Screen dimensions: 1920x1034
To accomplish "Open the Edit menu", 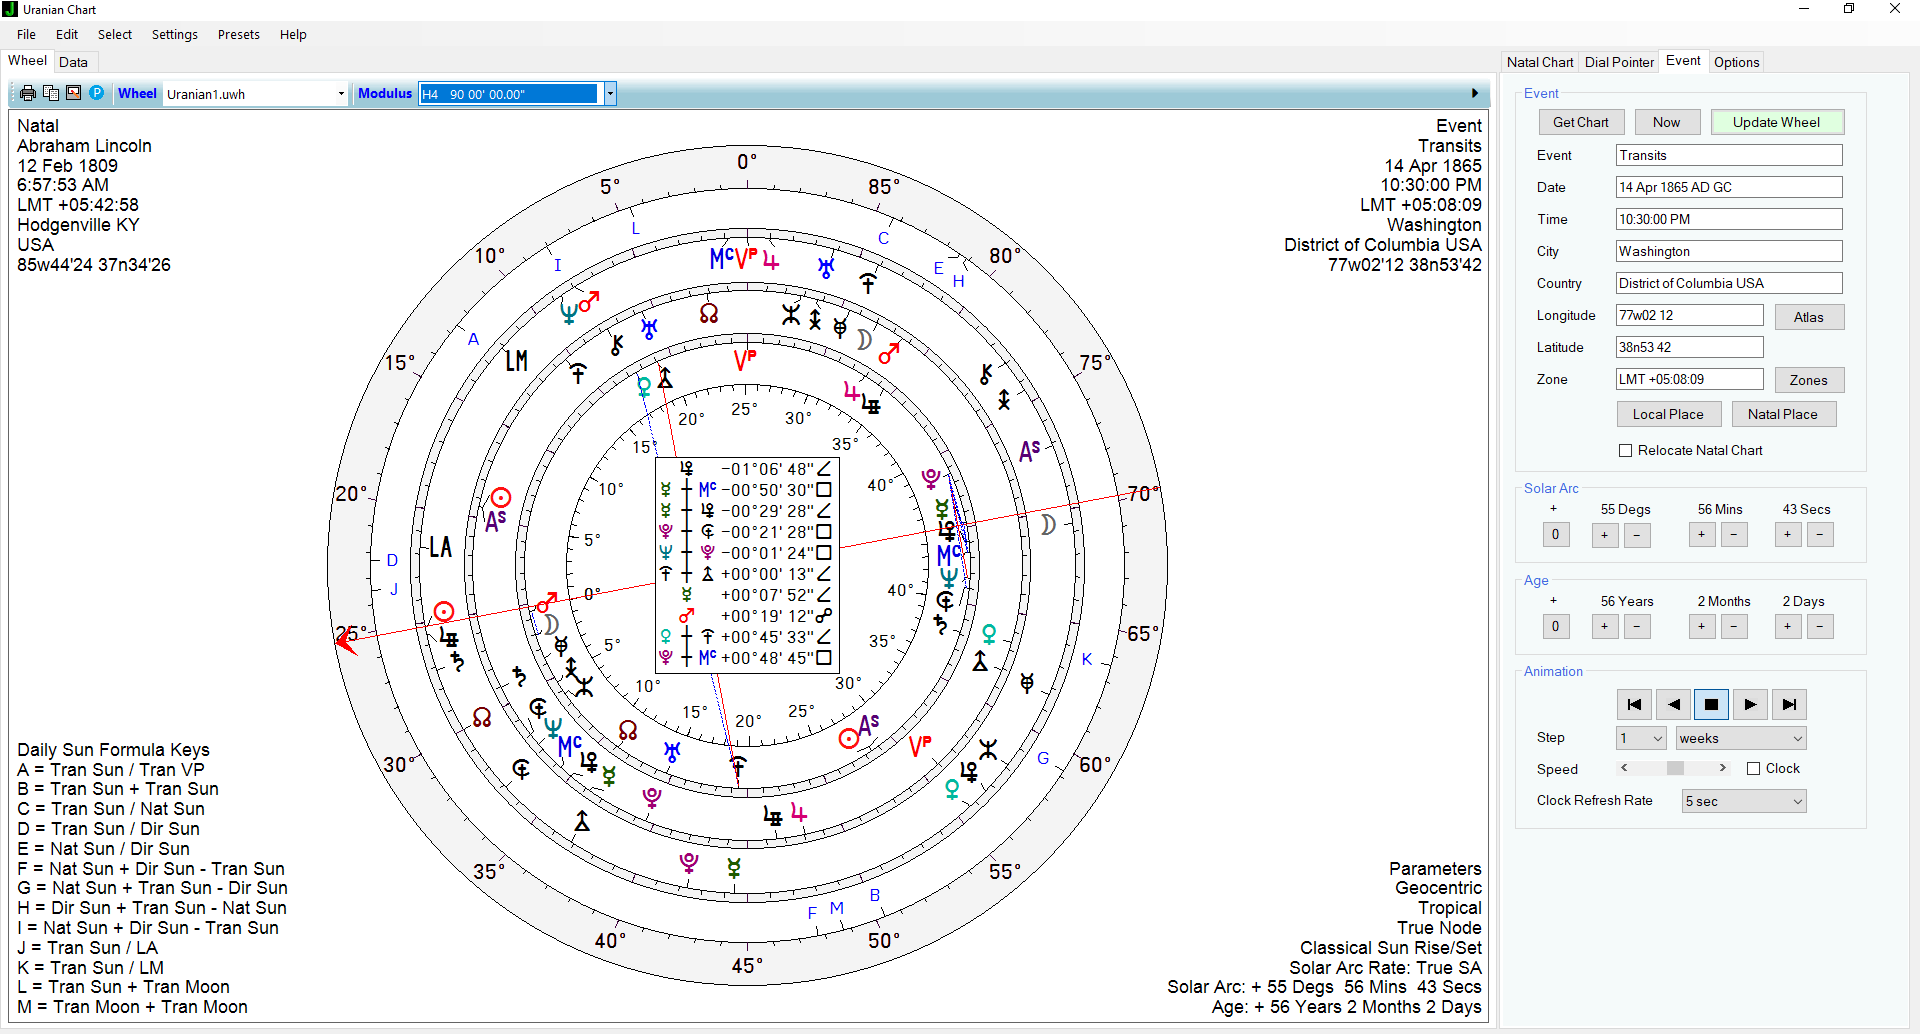I will tap(67, 35).
